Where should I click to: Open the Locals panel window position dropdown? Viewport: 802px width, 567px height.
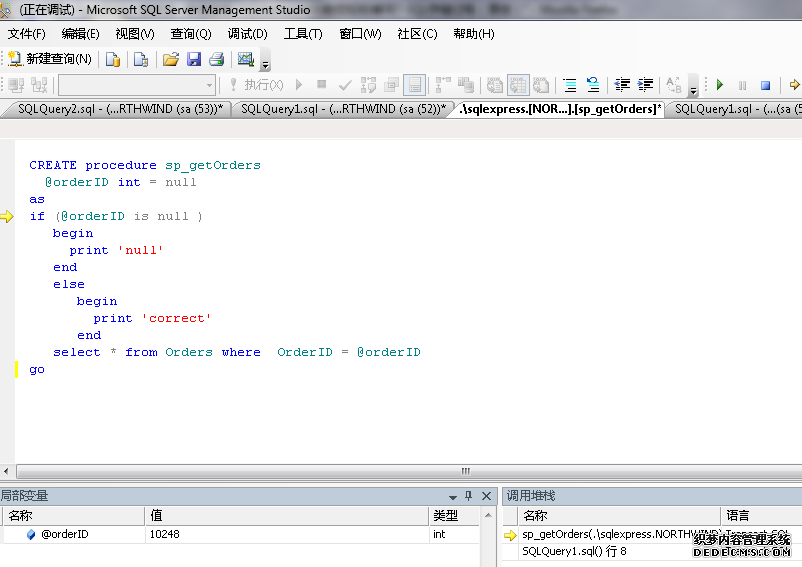point(452,496)
